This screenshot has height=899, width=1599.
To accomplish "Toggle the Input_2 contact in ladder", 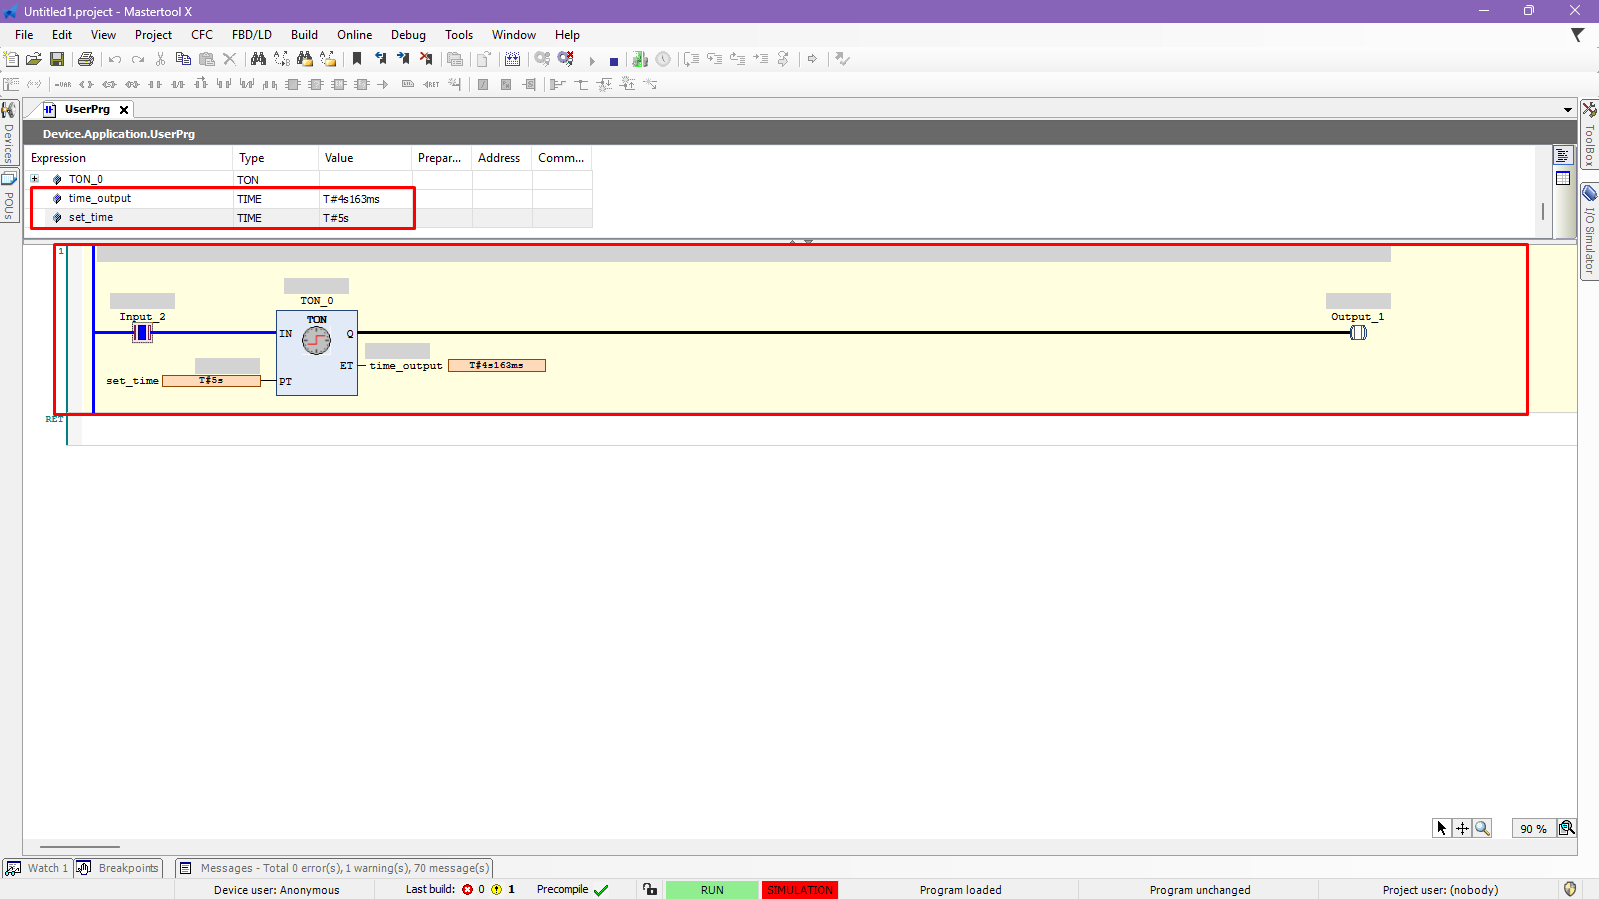I will point(142,333).
